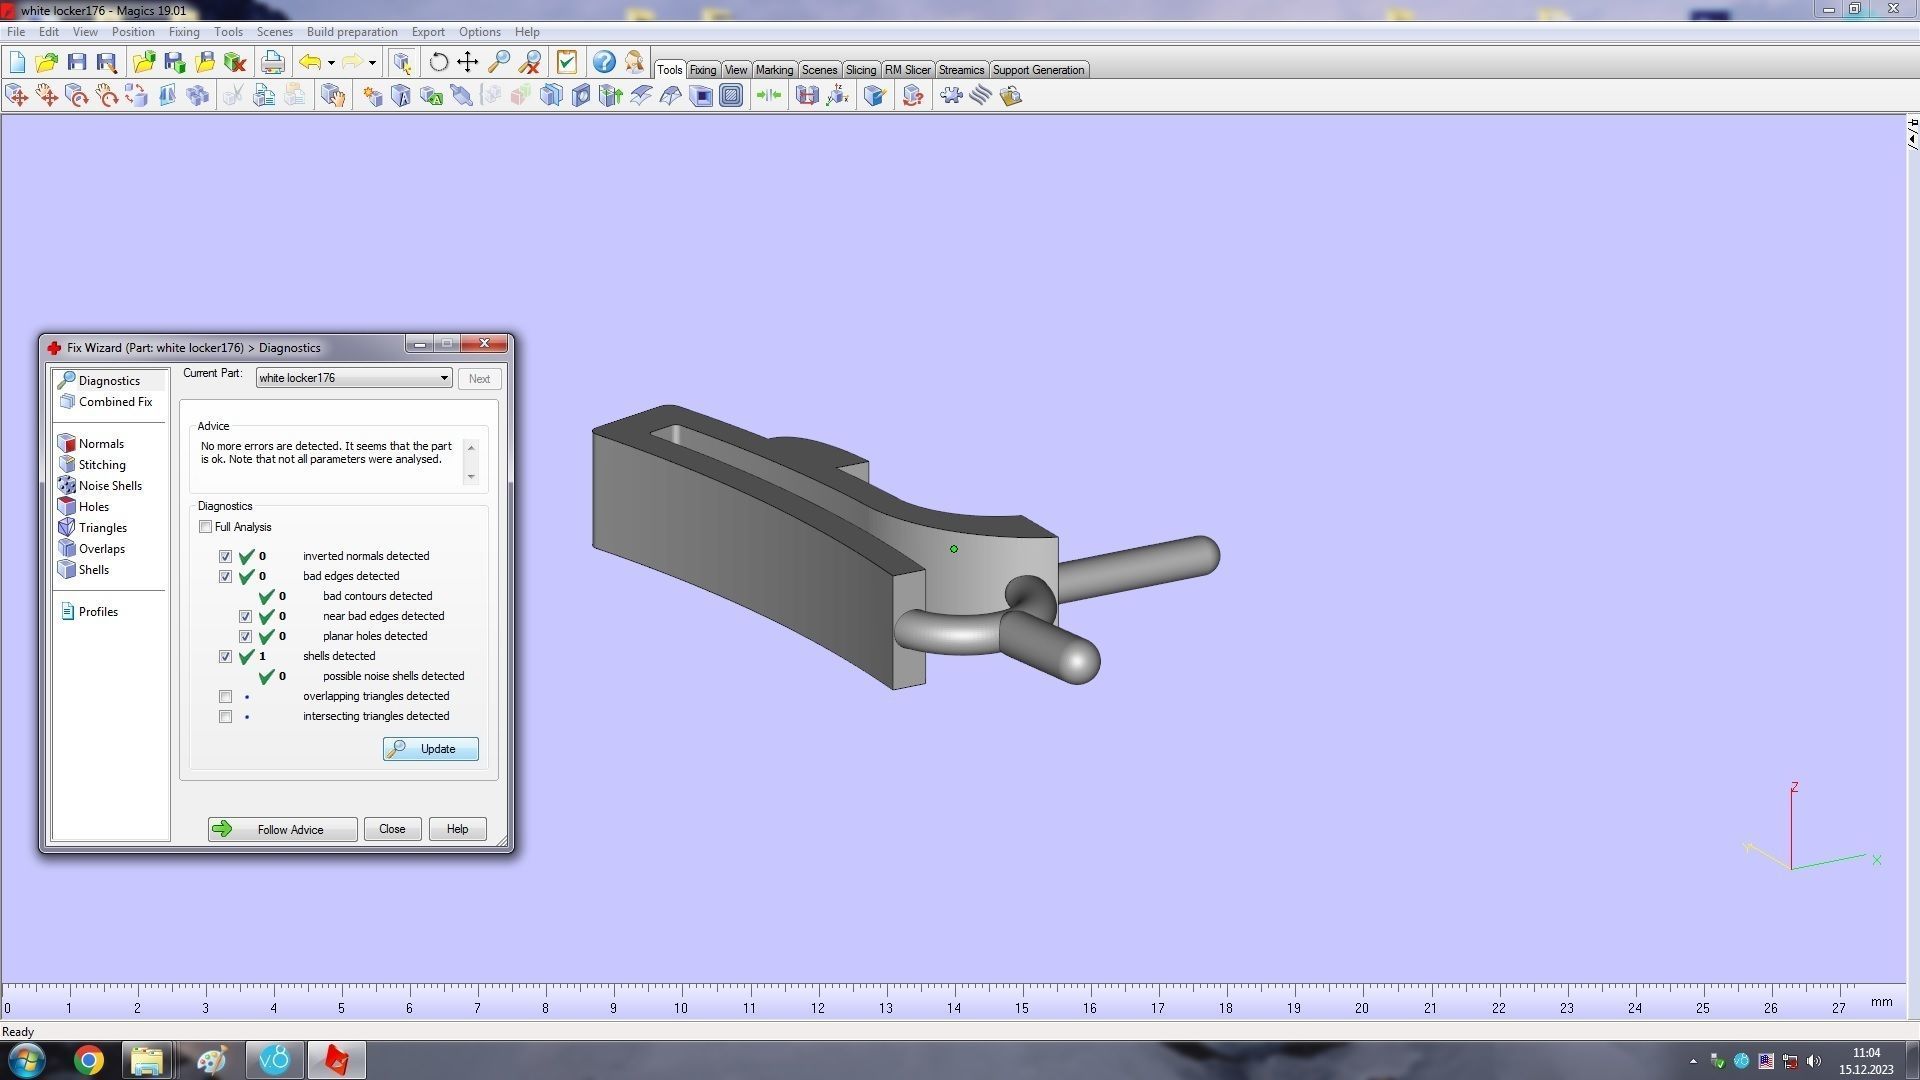Expand the Redo history dropdown arrow
Screen dimensions: 1920x1080
pos(372,63)
